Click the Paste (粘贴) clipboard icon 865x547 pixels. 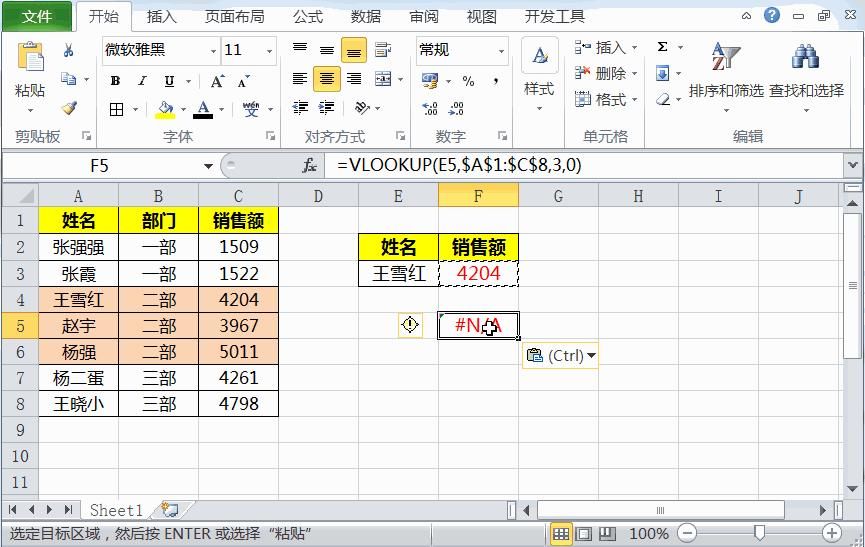[x=30, y=56]
